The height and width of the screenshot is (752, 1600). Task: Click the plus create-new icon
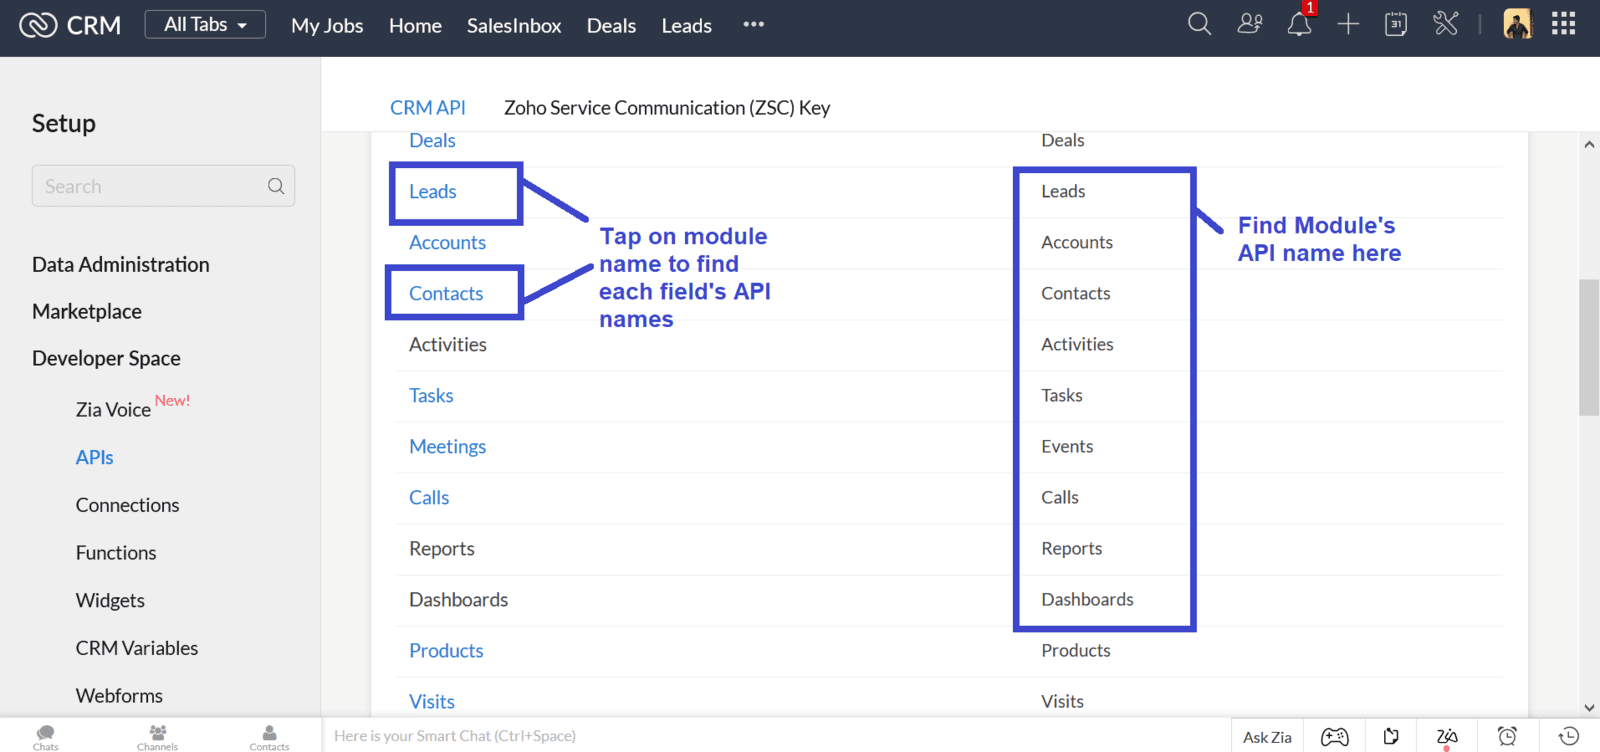1348,24
